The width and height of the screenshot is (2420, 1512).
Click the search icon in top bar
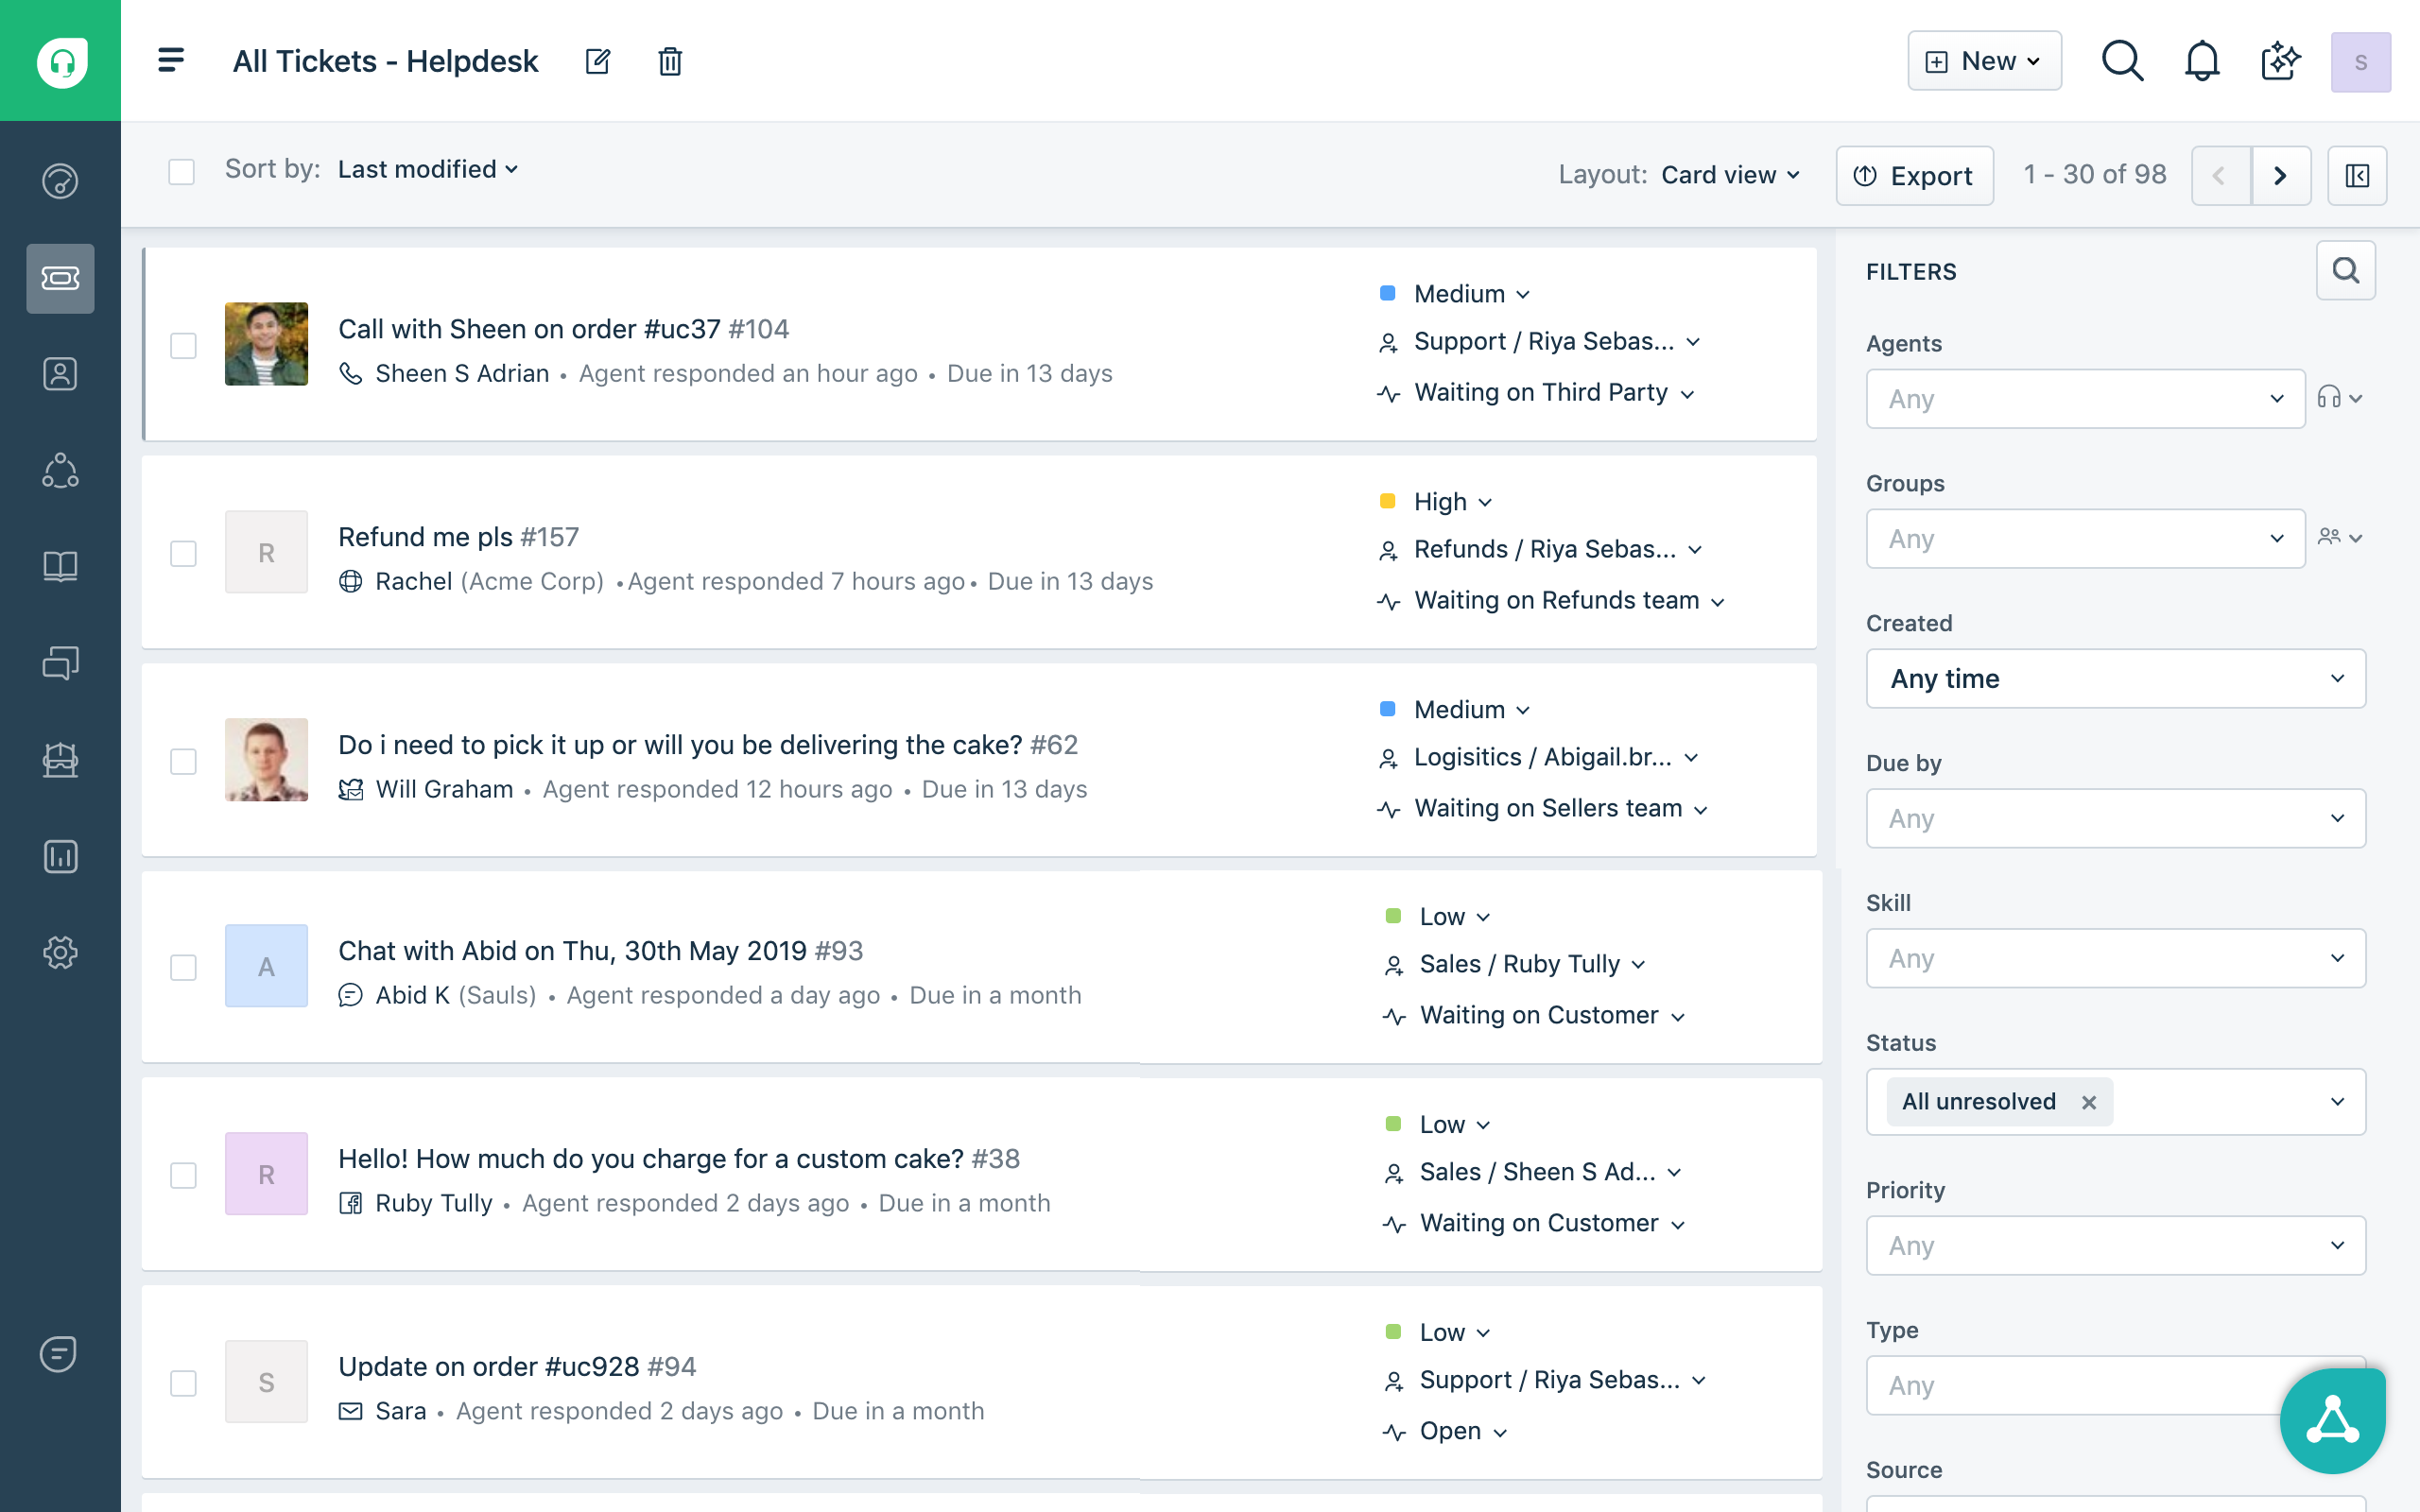(x=2124, y=60)
